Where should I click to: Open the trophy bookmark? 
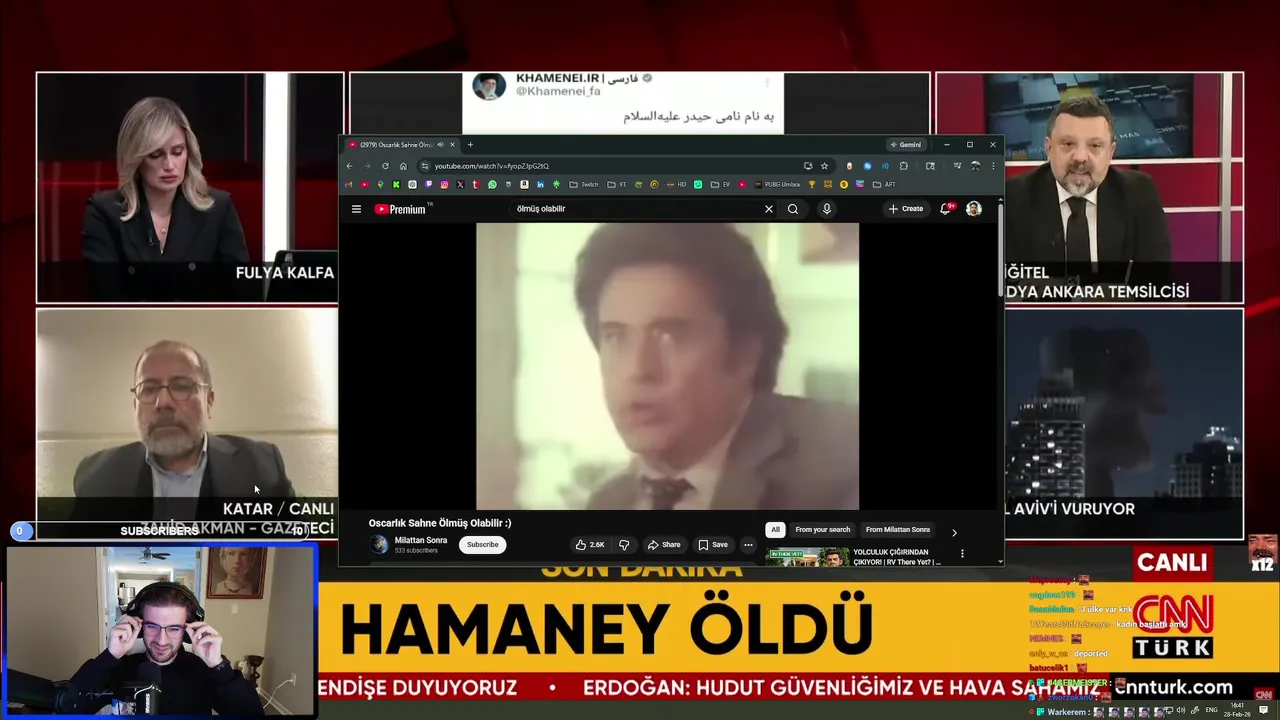click(x=812, y=184)
